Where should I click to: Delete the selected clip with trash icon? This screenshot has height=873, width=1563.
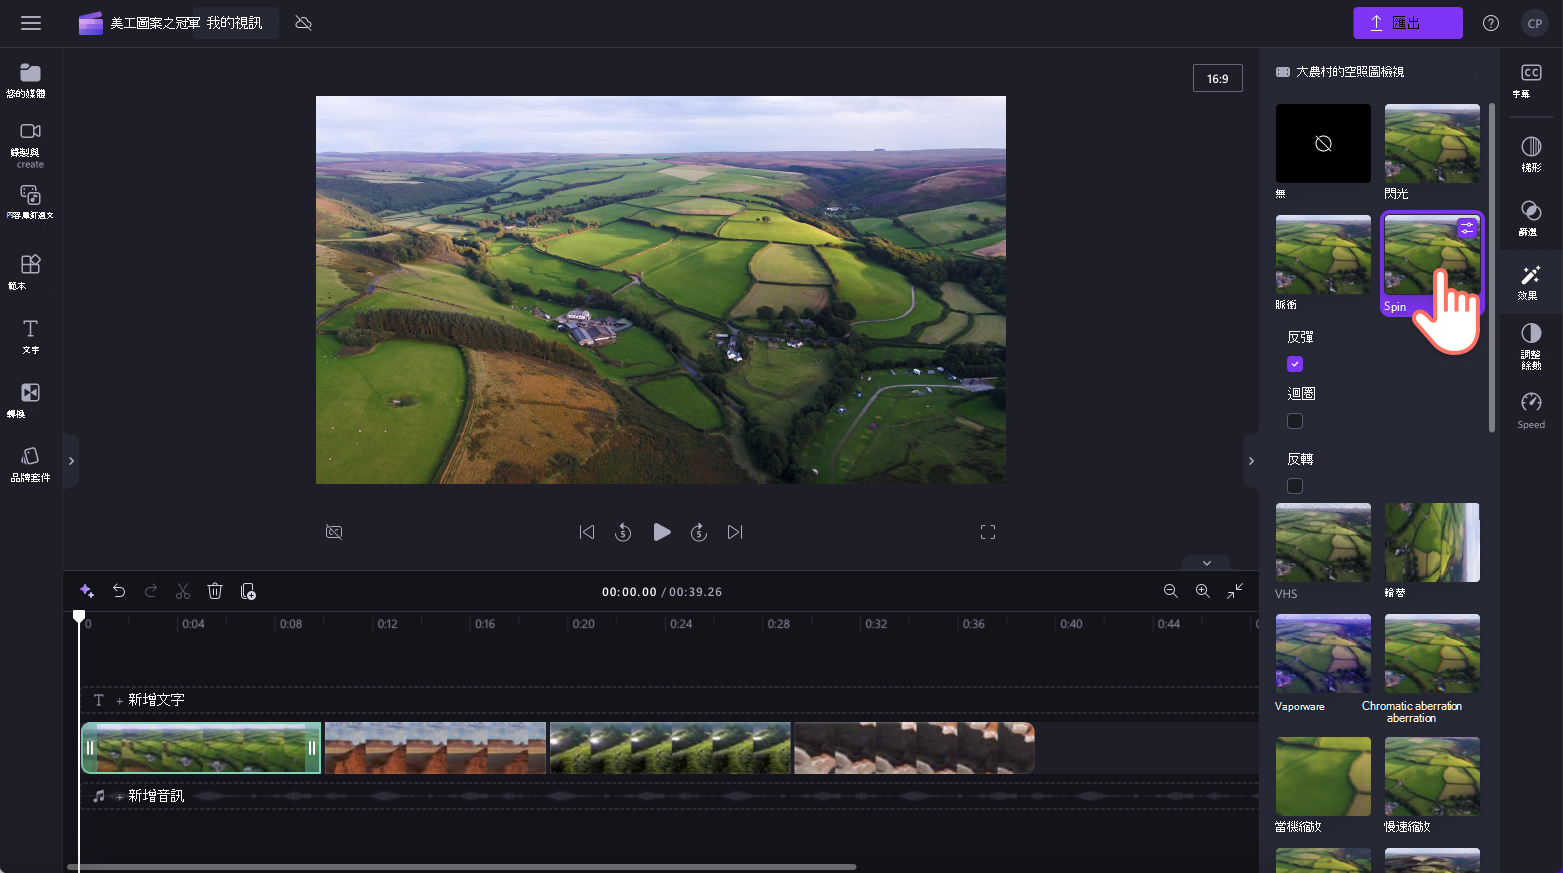coord(215,591)
